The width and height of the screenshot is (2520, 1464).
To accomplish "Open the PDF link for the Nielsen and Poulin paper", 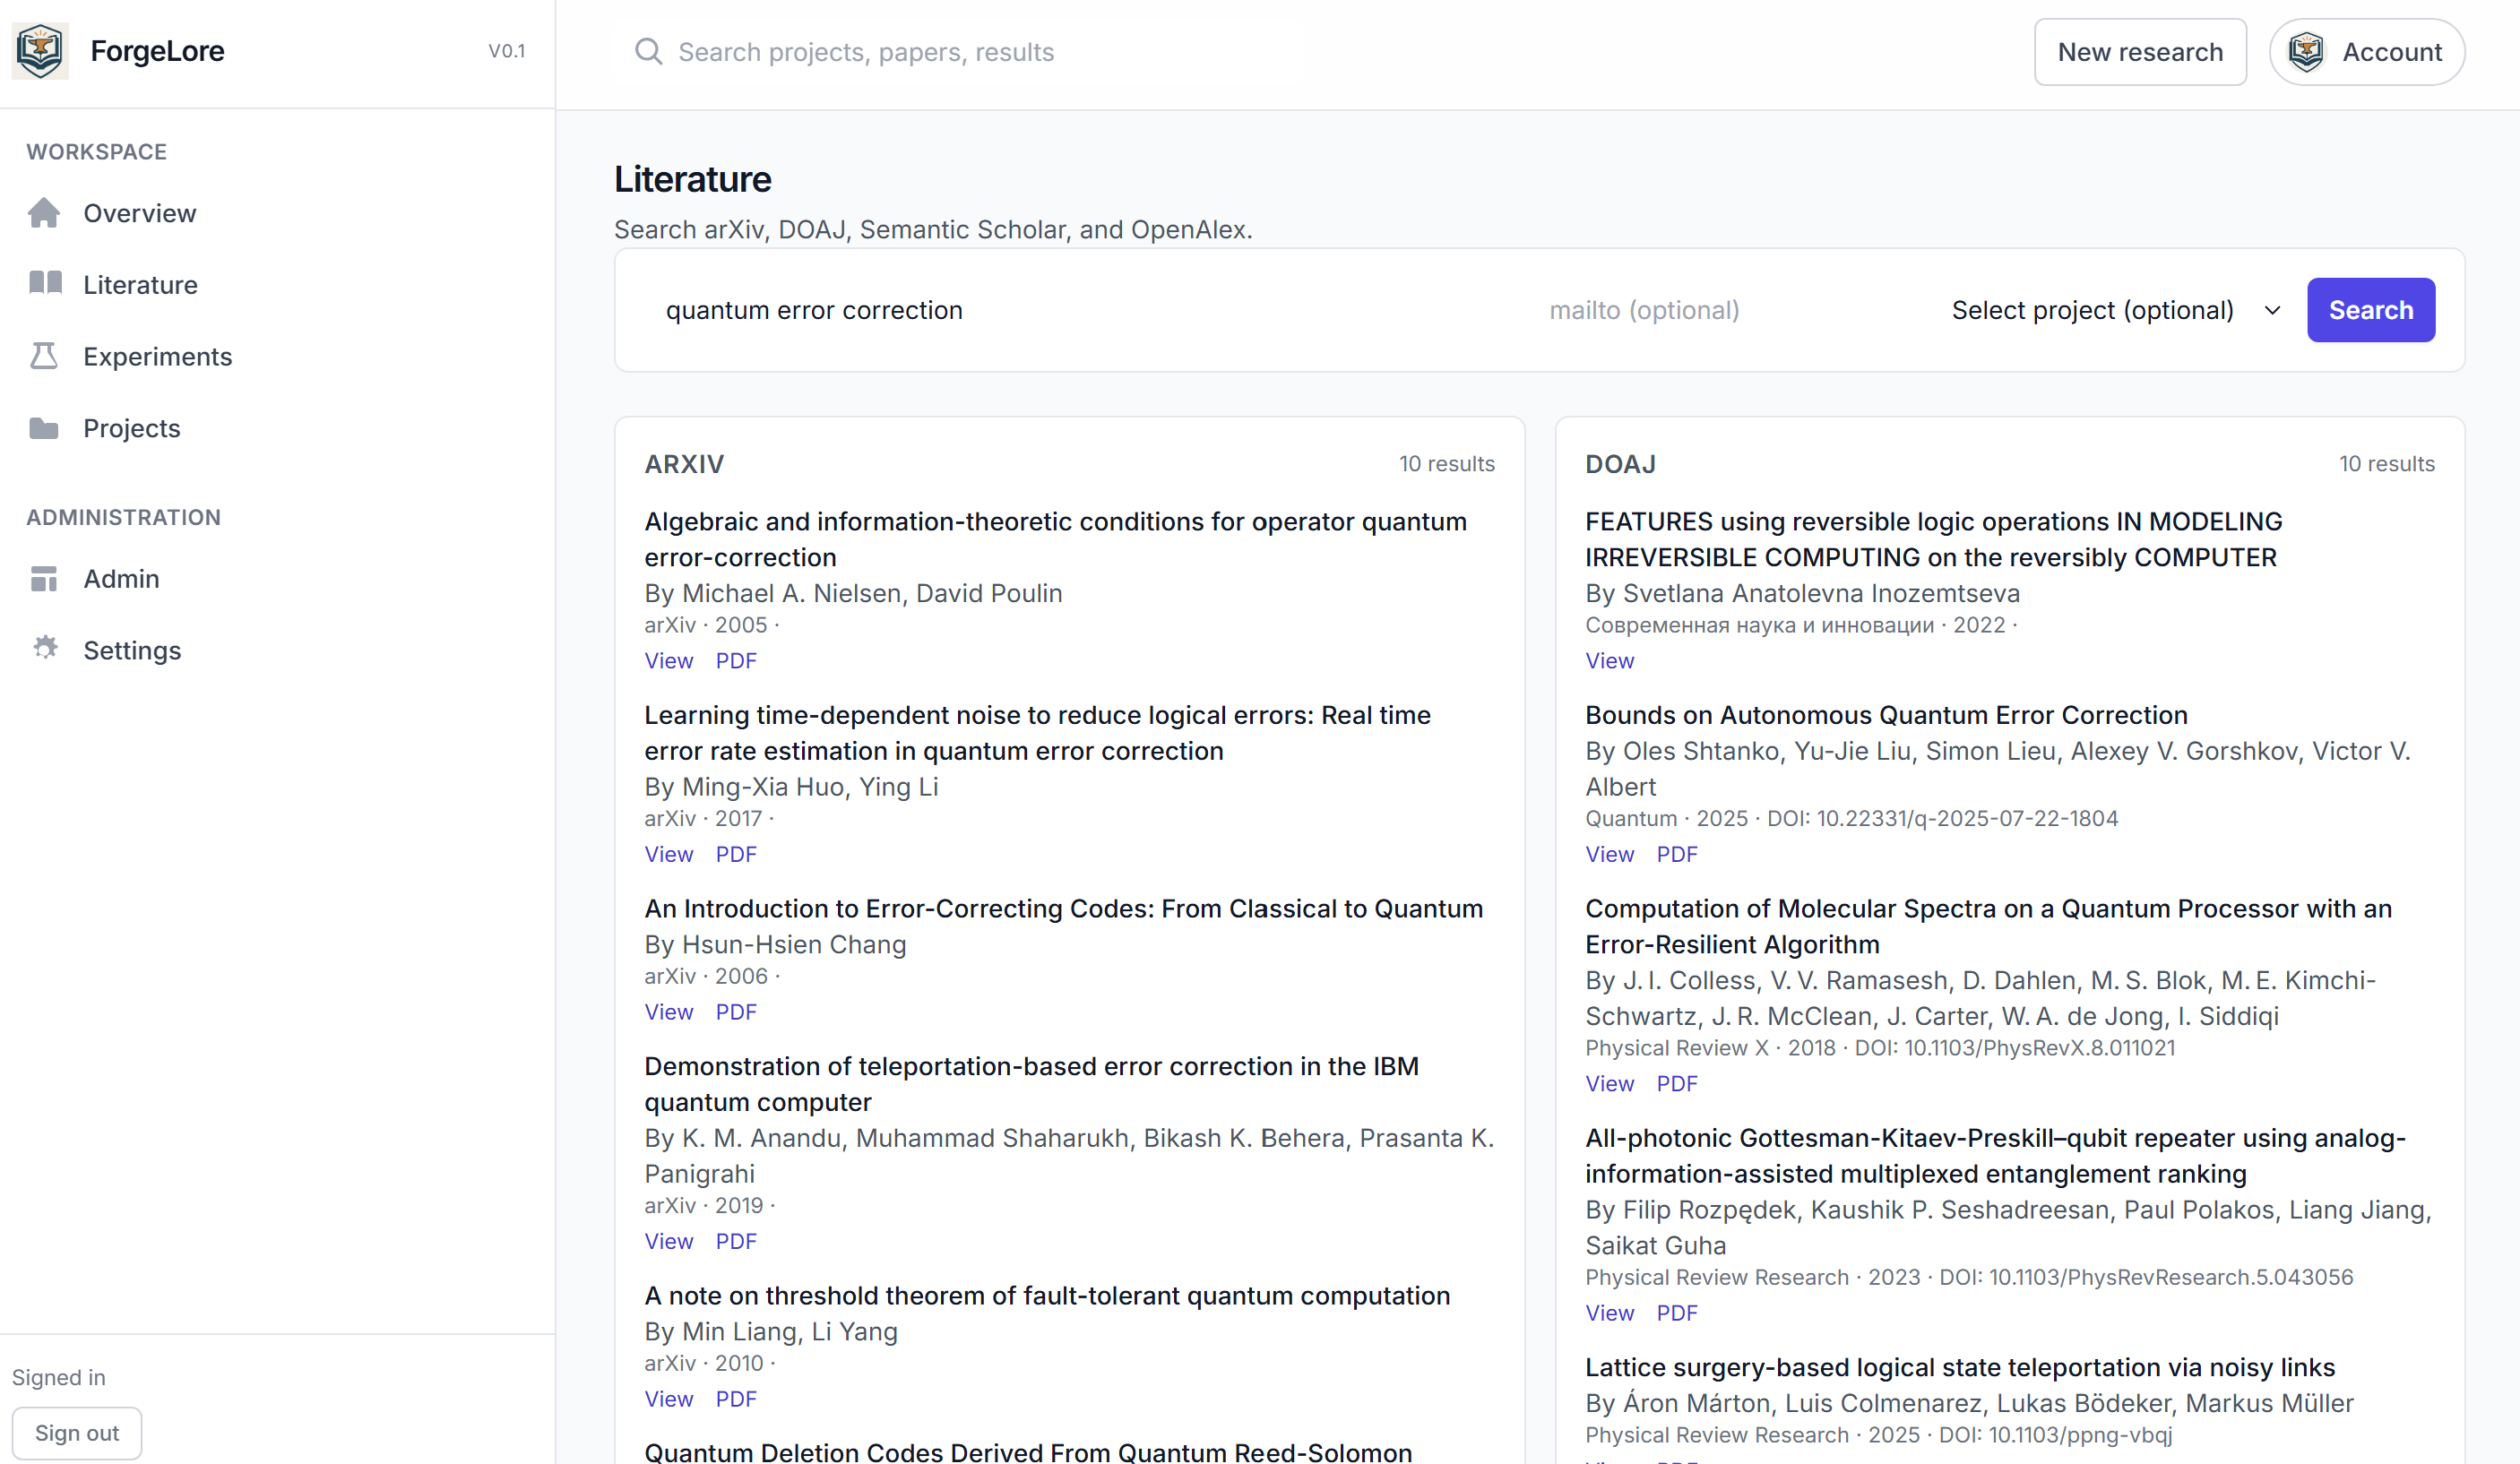I will (x=735, y=661).
